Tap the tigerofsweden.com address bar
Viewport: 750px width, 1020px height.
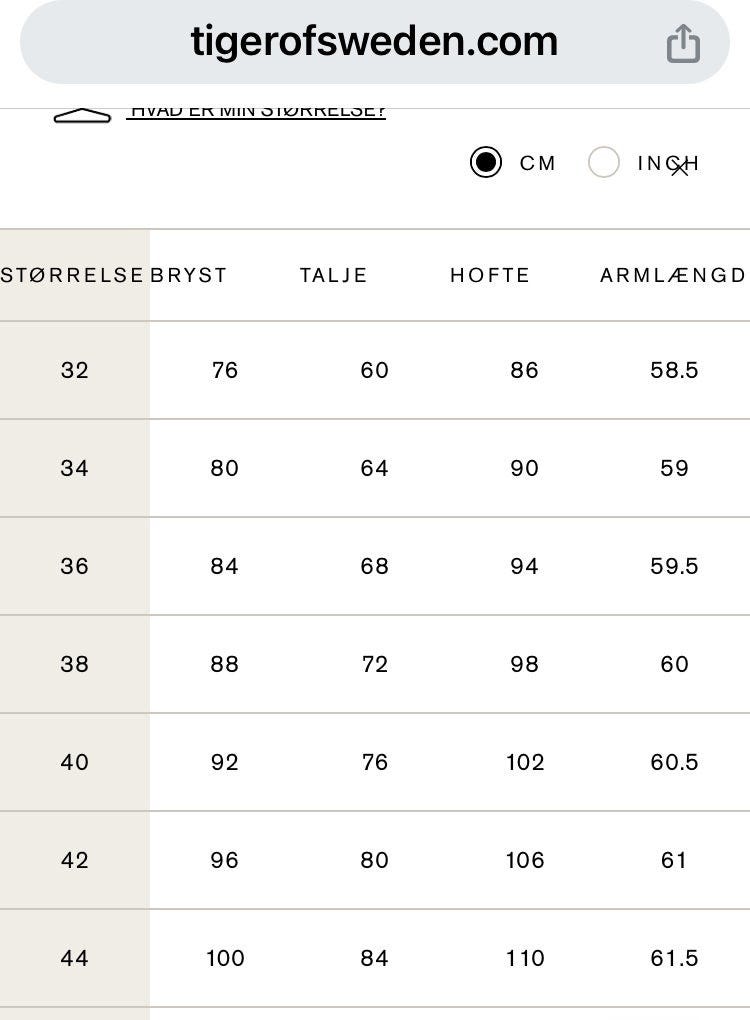point(374,42)
